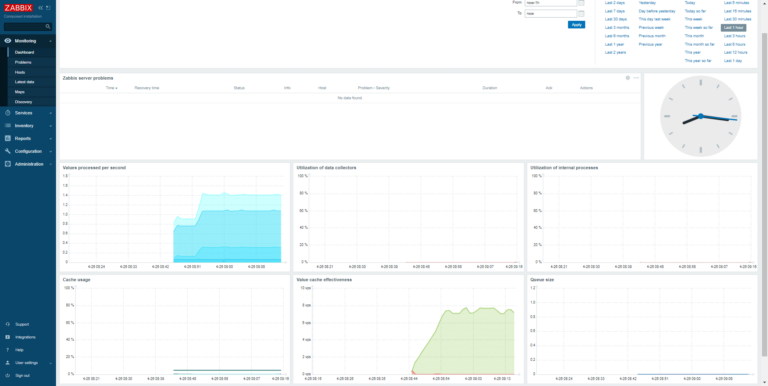This screenshot has height=386, width=768.
Task: Select the Last 3 months range
Action: [617, 27]
